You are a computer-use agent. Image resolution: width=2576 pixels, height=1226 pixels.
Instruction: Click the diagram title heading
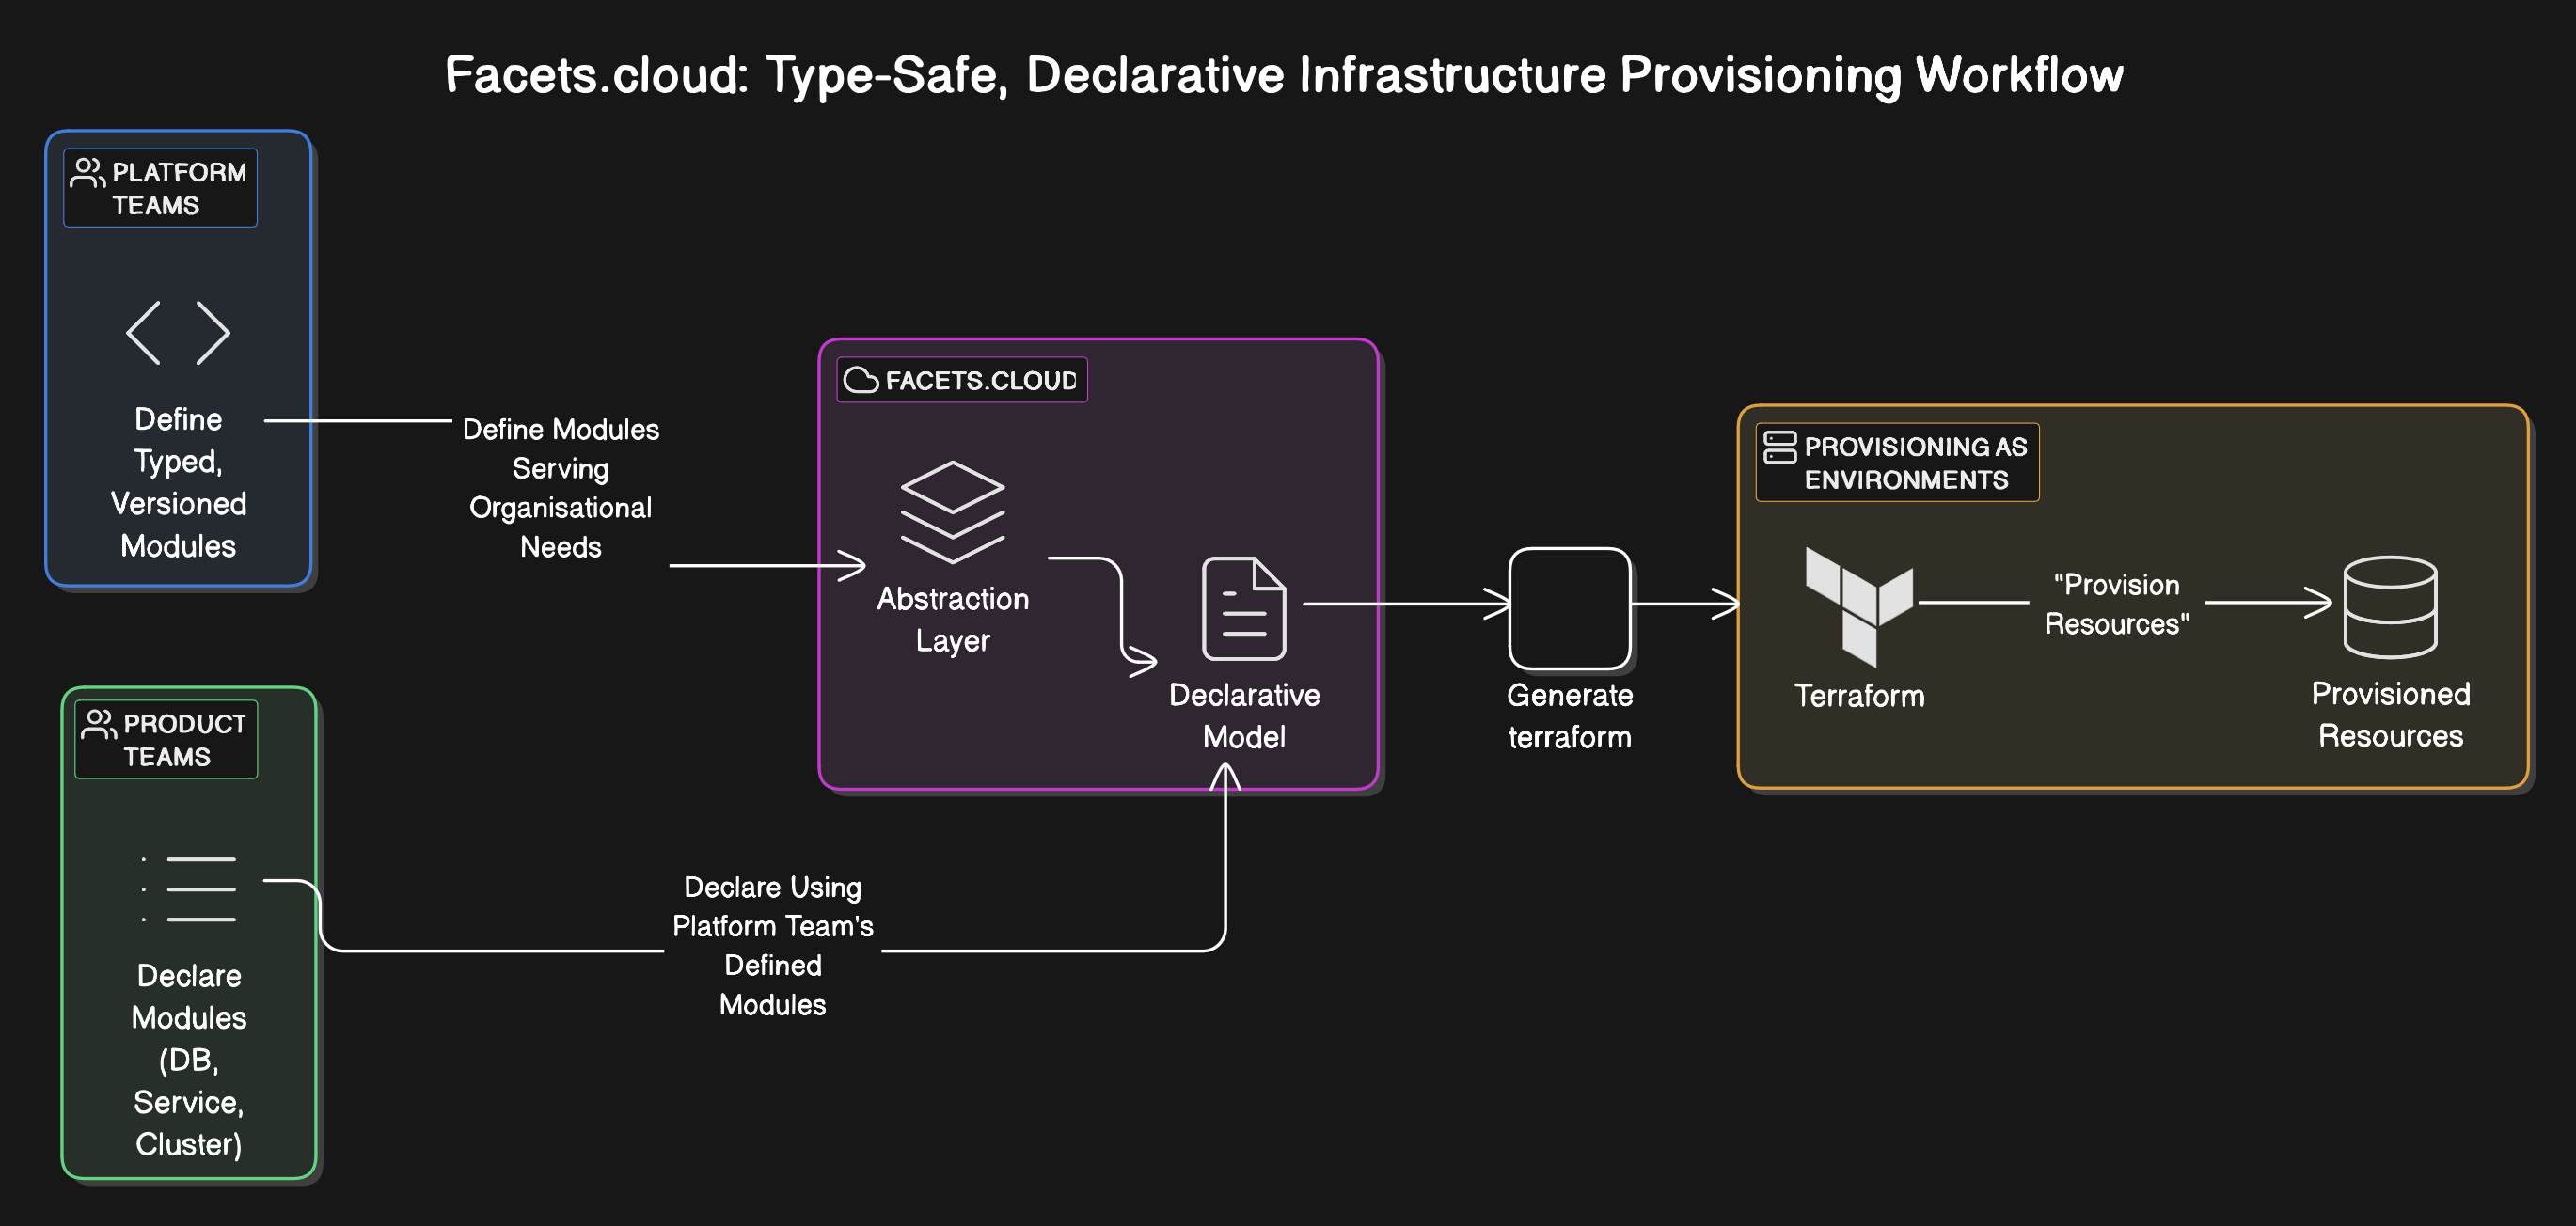click(1284, 75)
